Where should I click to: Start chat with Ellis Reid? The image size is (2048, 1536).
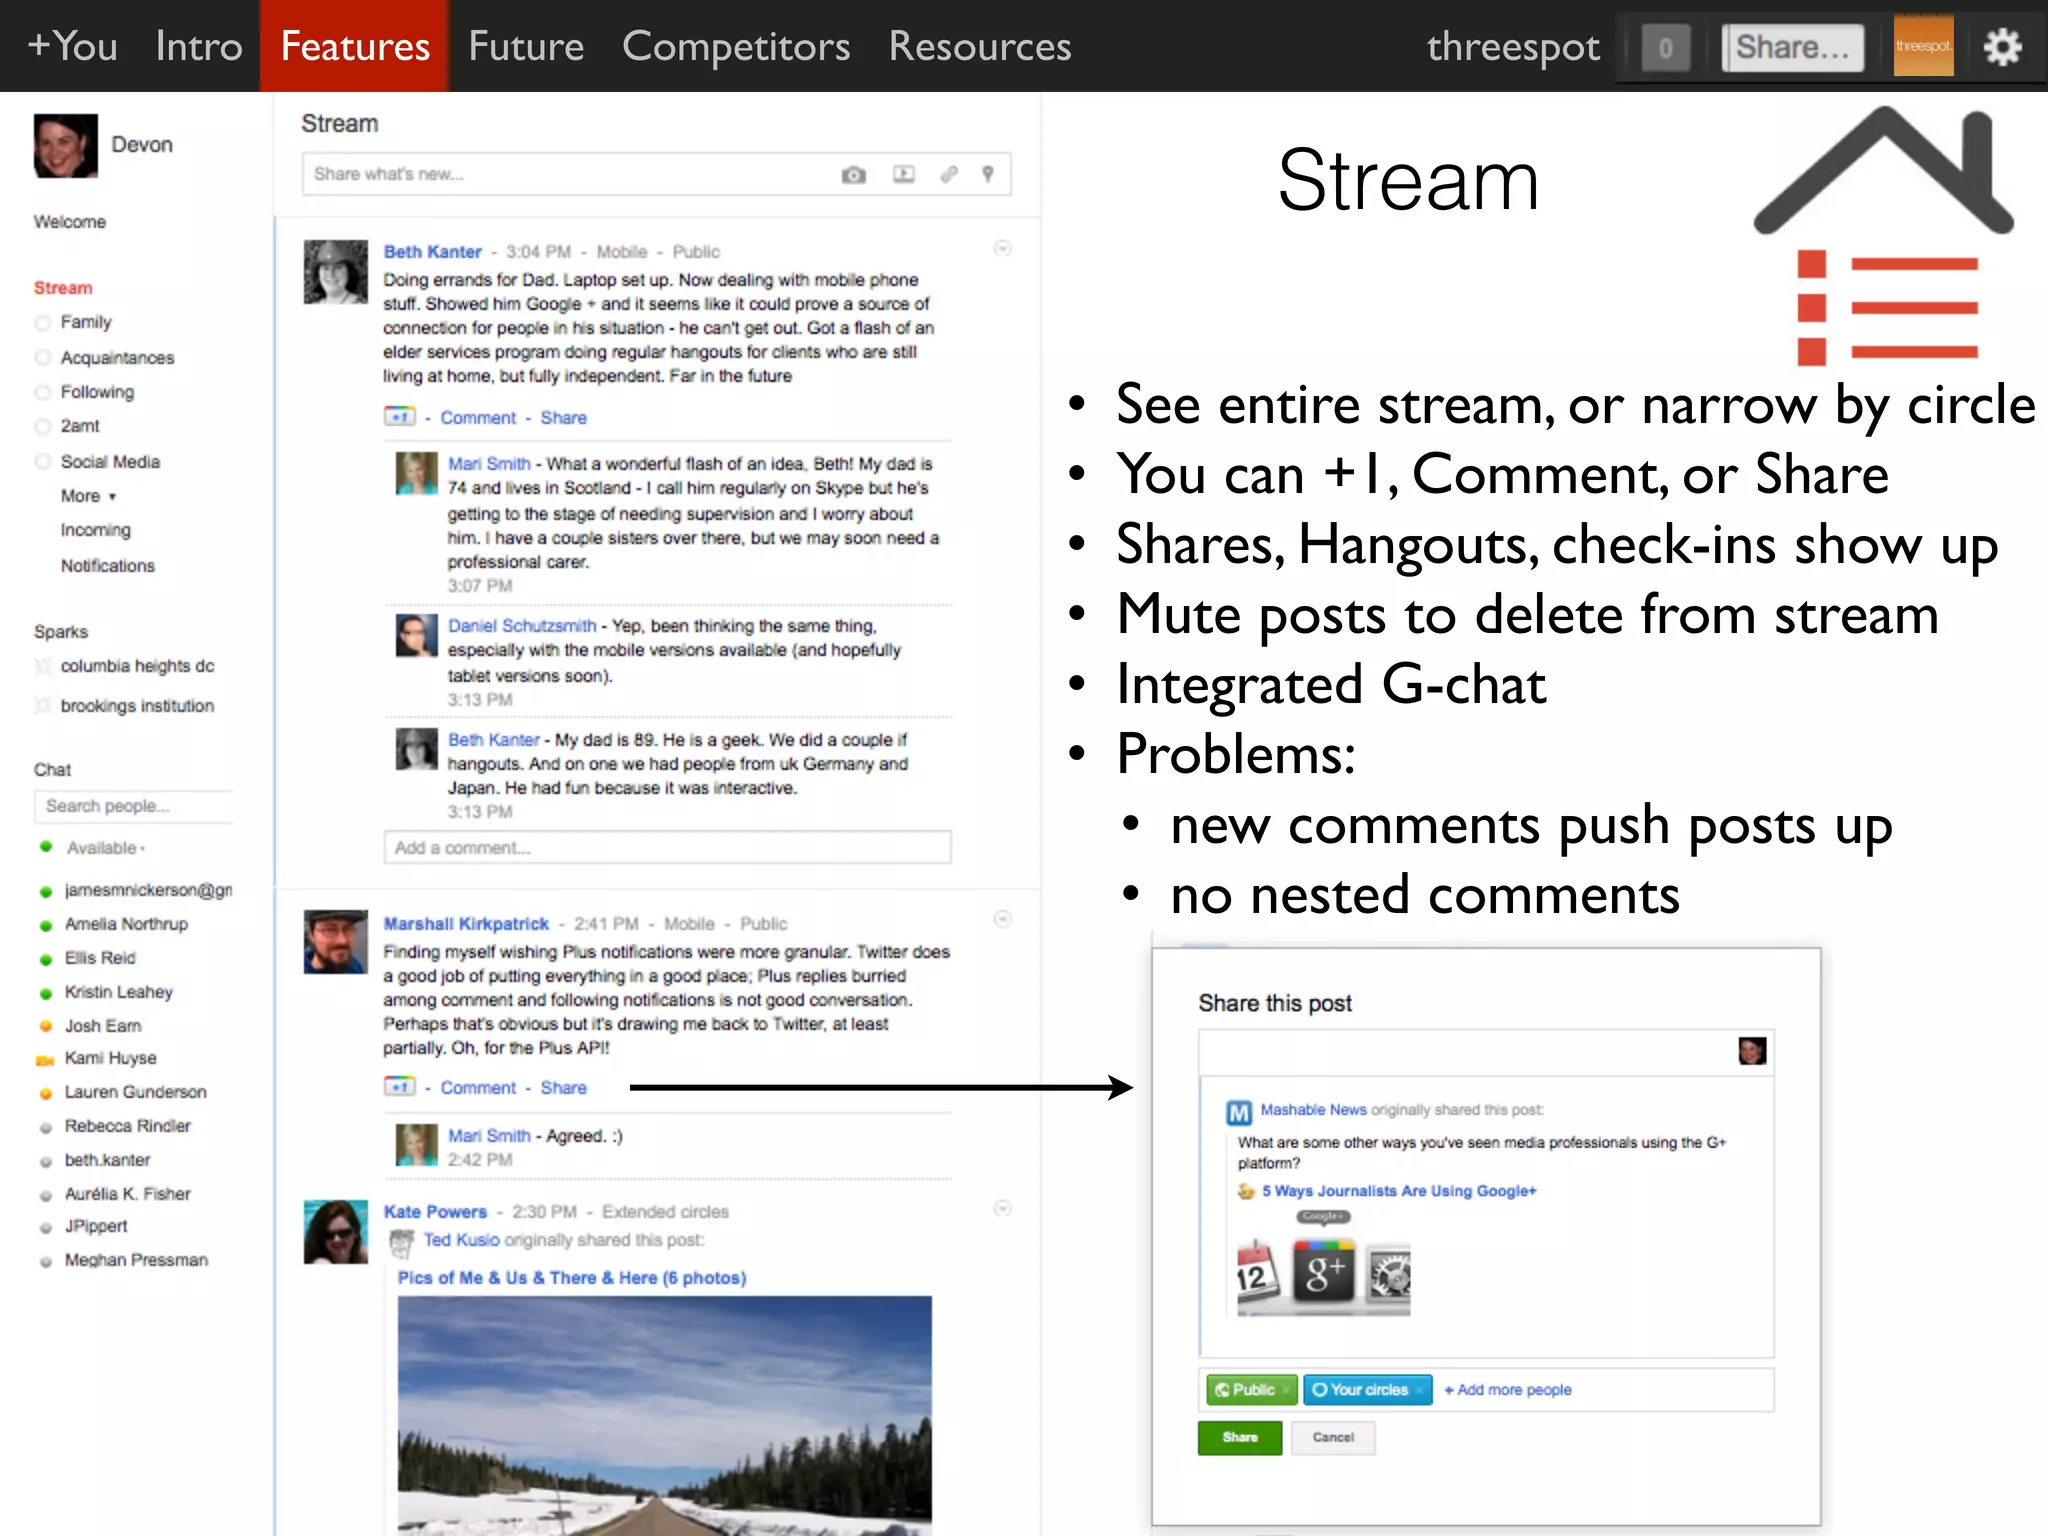(99, 958)
